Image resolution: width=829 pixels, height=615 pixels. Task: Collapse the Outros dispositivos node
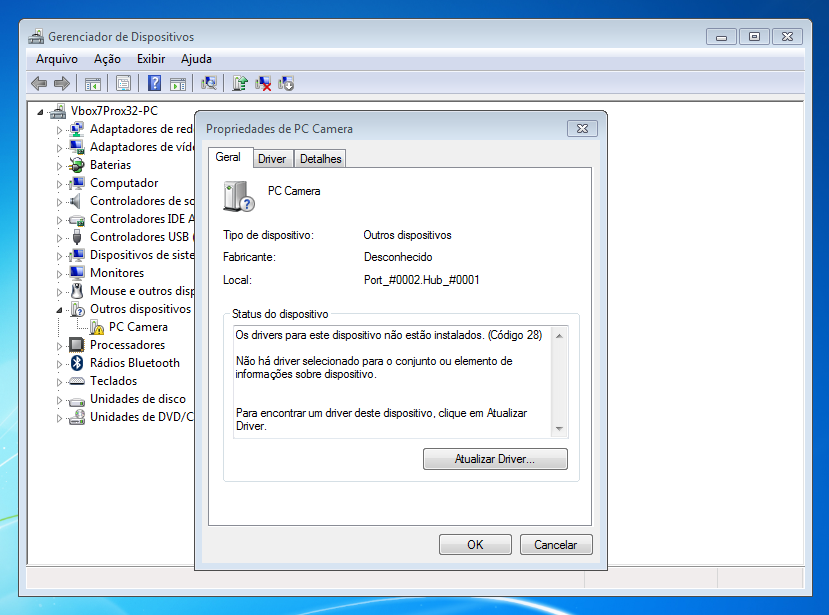(59, 310)
